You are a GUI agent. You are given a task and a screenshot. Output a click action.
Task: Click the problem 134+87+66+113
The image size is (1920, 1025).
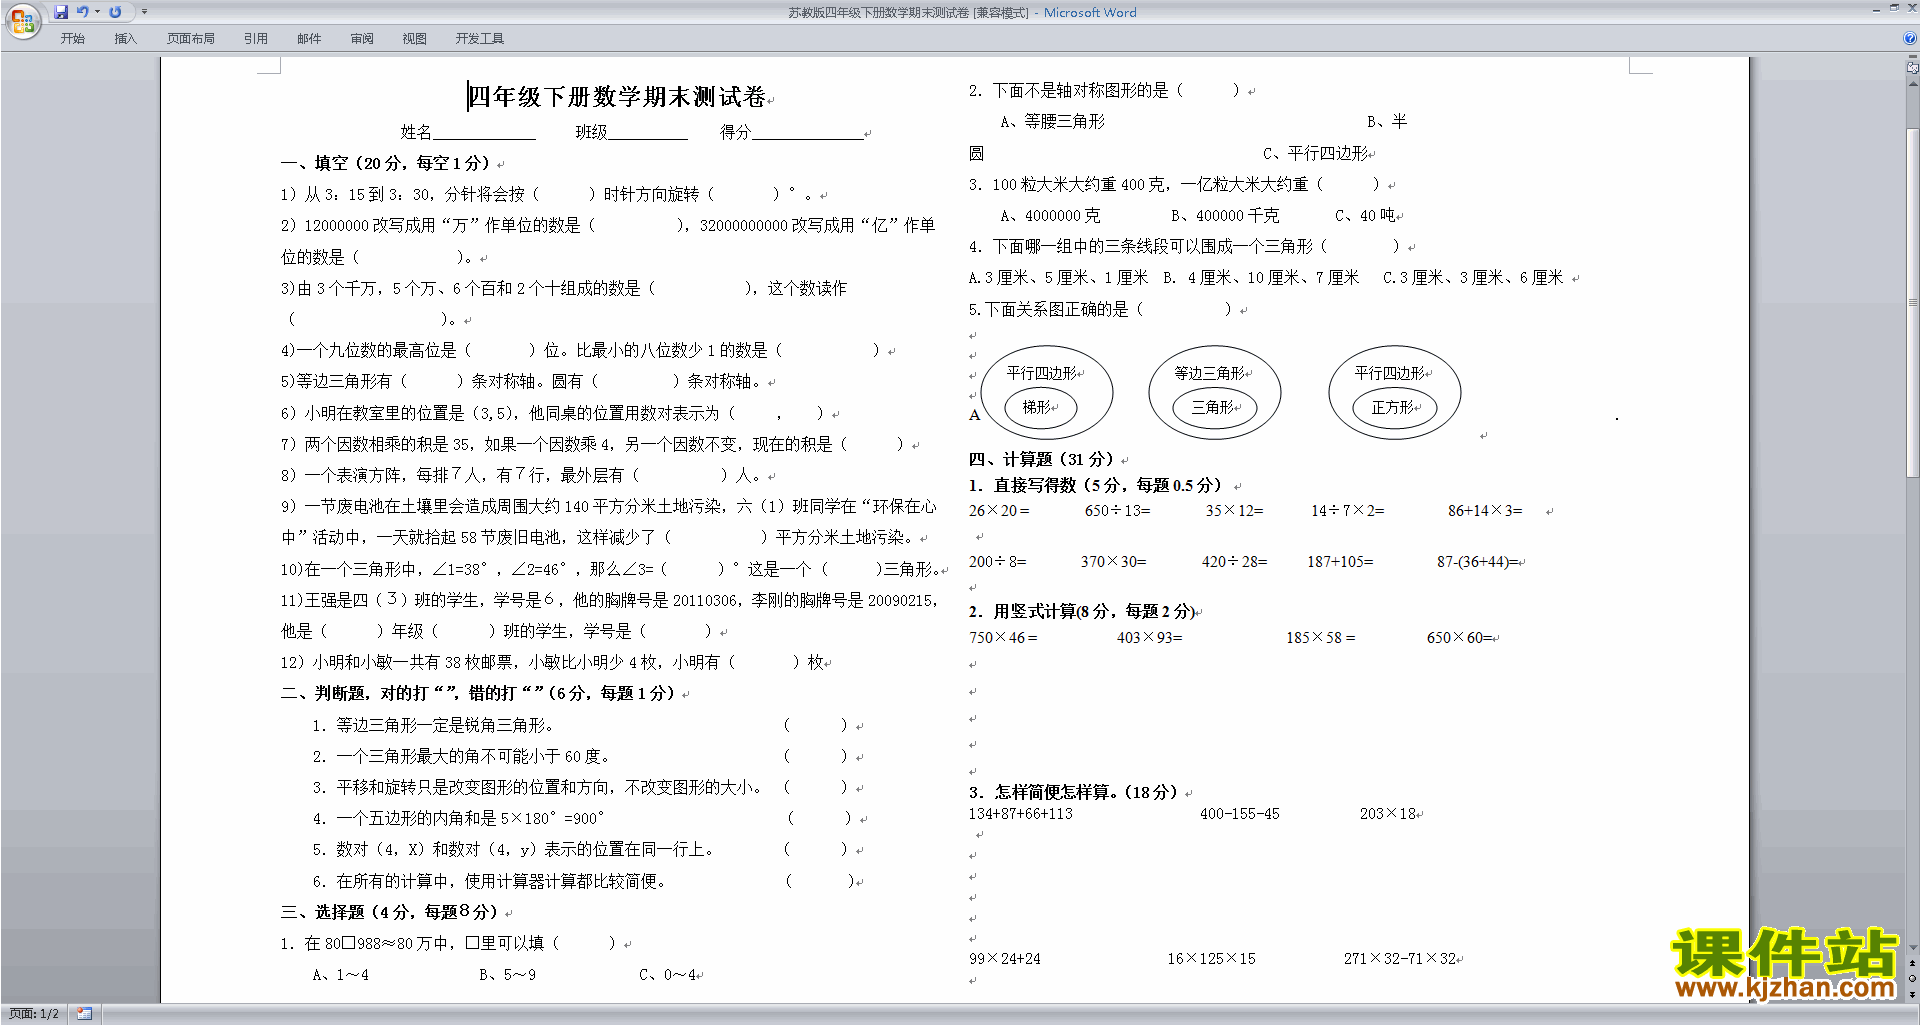click(1020, 814)
